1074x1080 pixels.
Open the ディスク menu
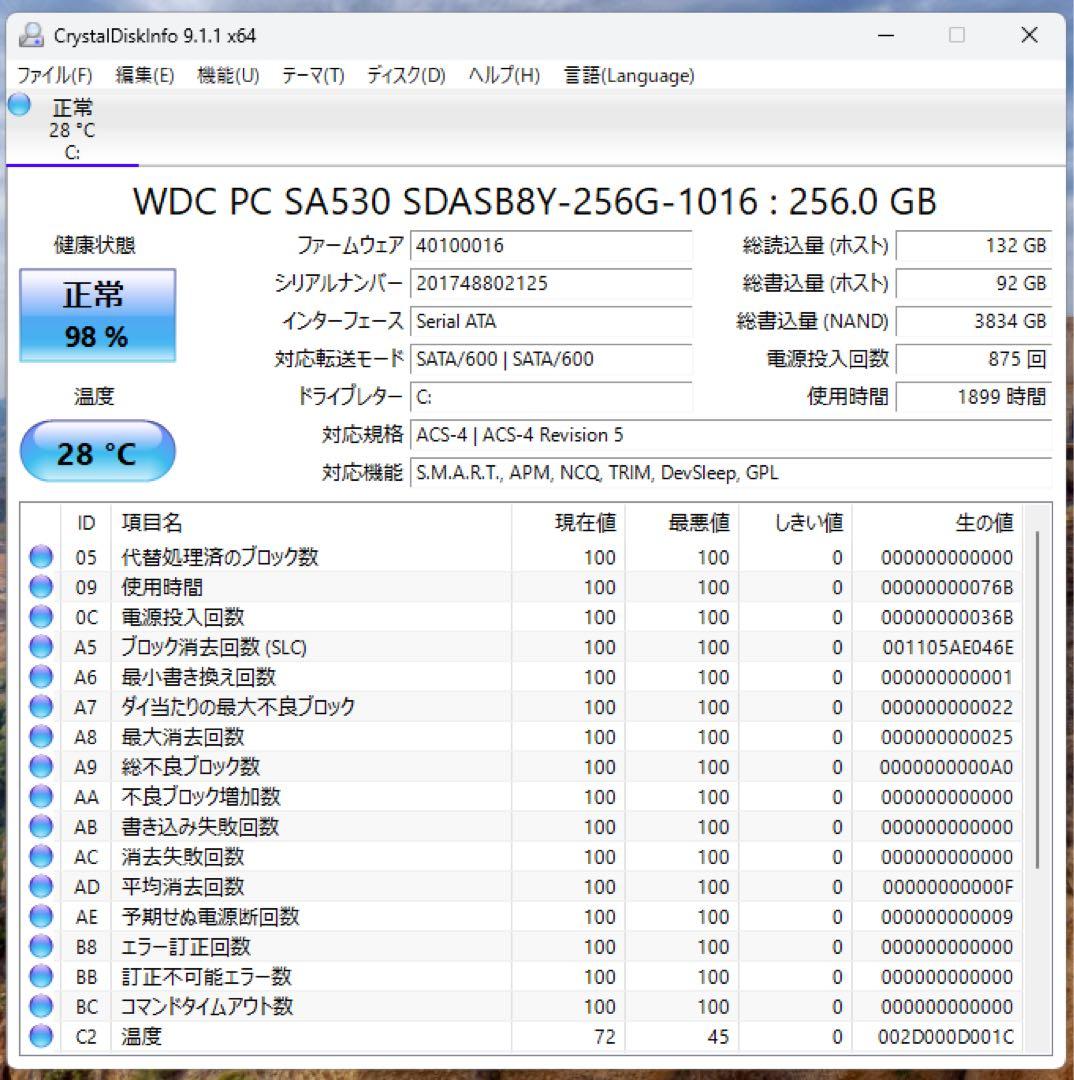[x=404, y=75]
